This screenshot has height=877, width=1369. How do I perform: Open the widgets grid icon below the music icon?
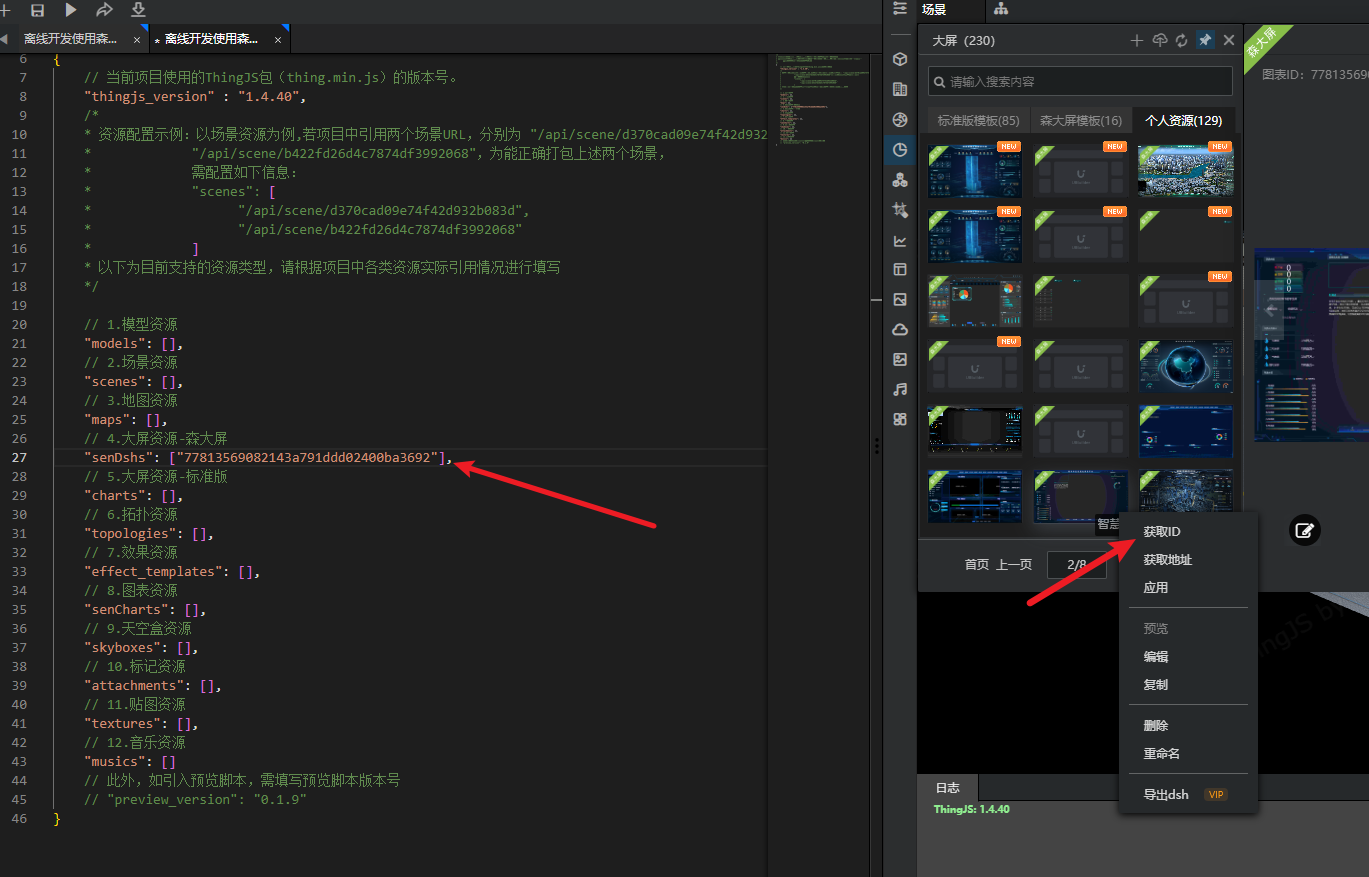pos(900,419)
